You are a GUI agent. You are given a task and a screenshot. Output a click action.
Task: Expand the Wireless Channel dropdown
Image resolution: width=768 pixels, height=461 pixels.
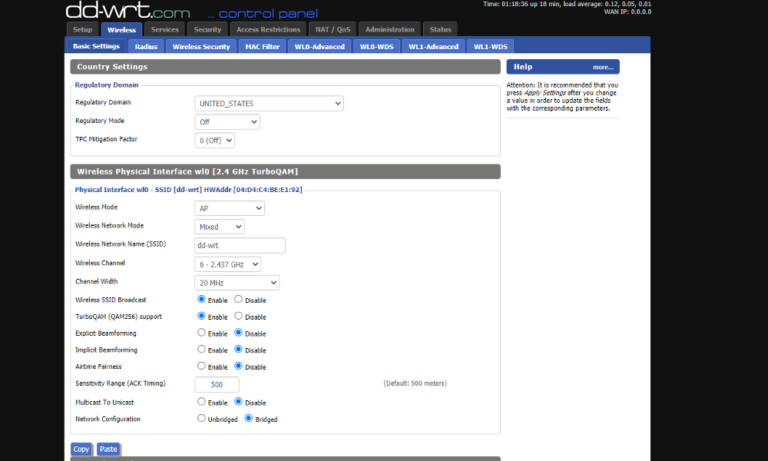228,264
